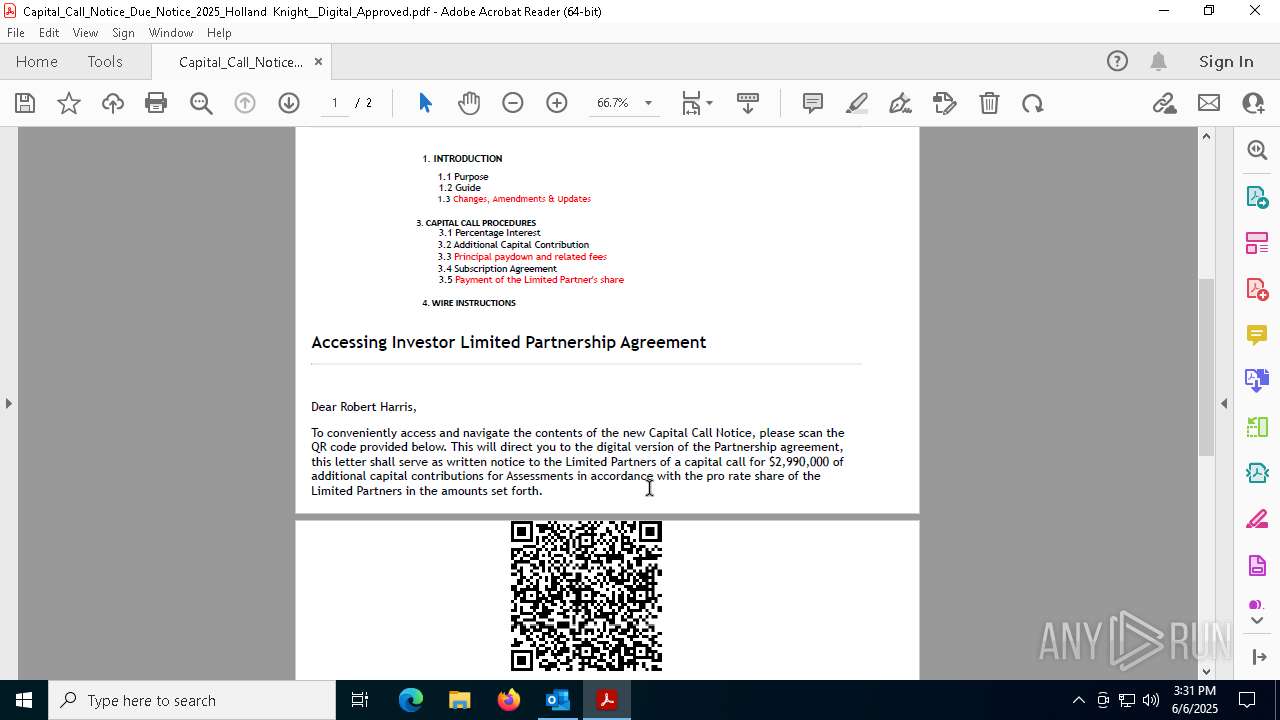Collapse the right tools pane
This screenshot has height=720, width=1280.
click(x=1224, y=403)
